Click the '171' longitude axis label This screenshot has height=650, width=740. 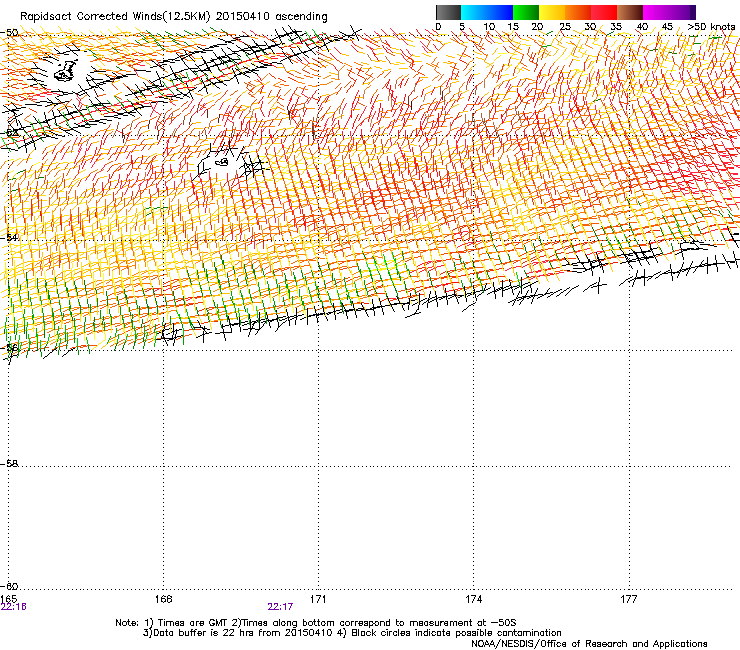318,599
